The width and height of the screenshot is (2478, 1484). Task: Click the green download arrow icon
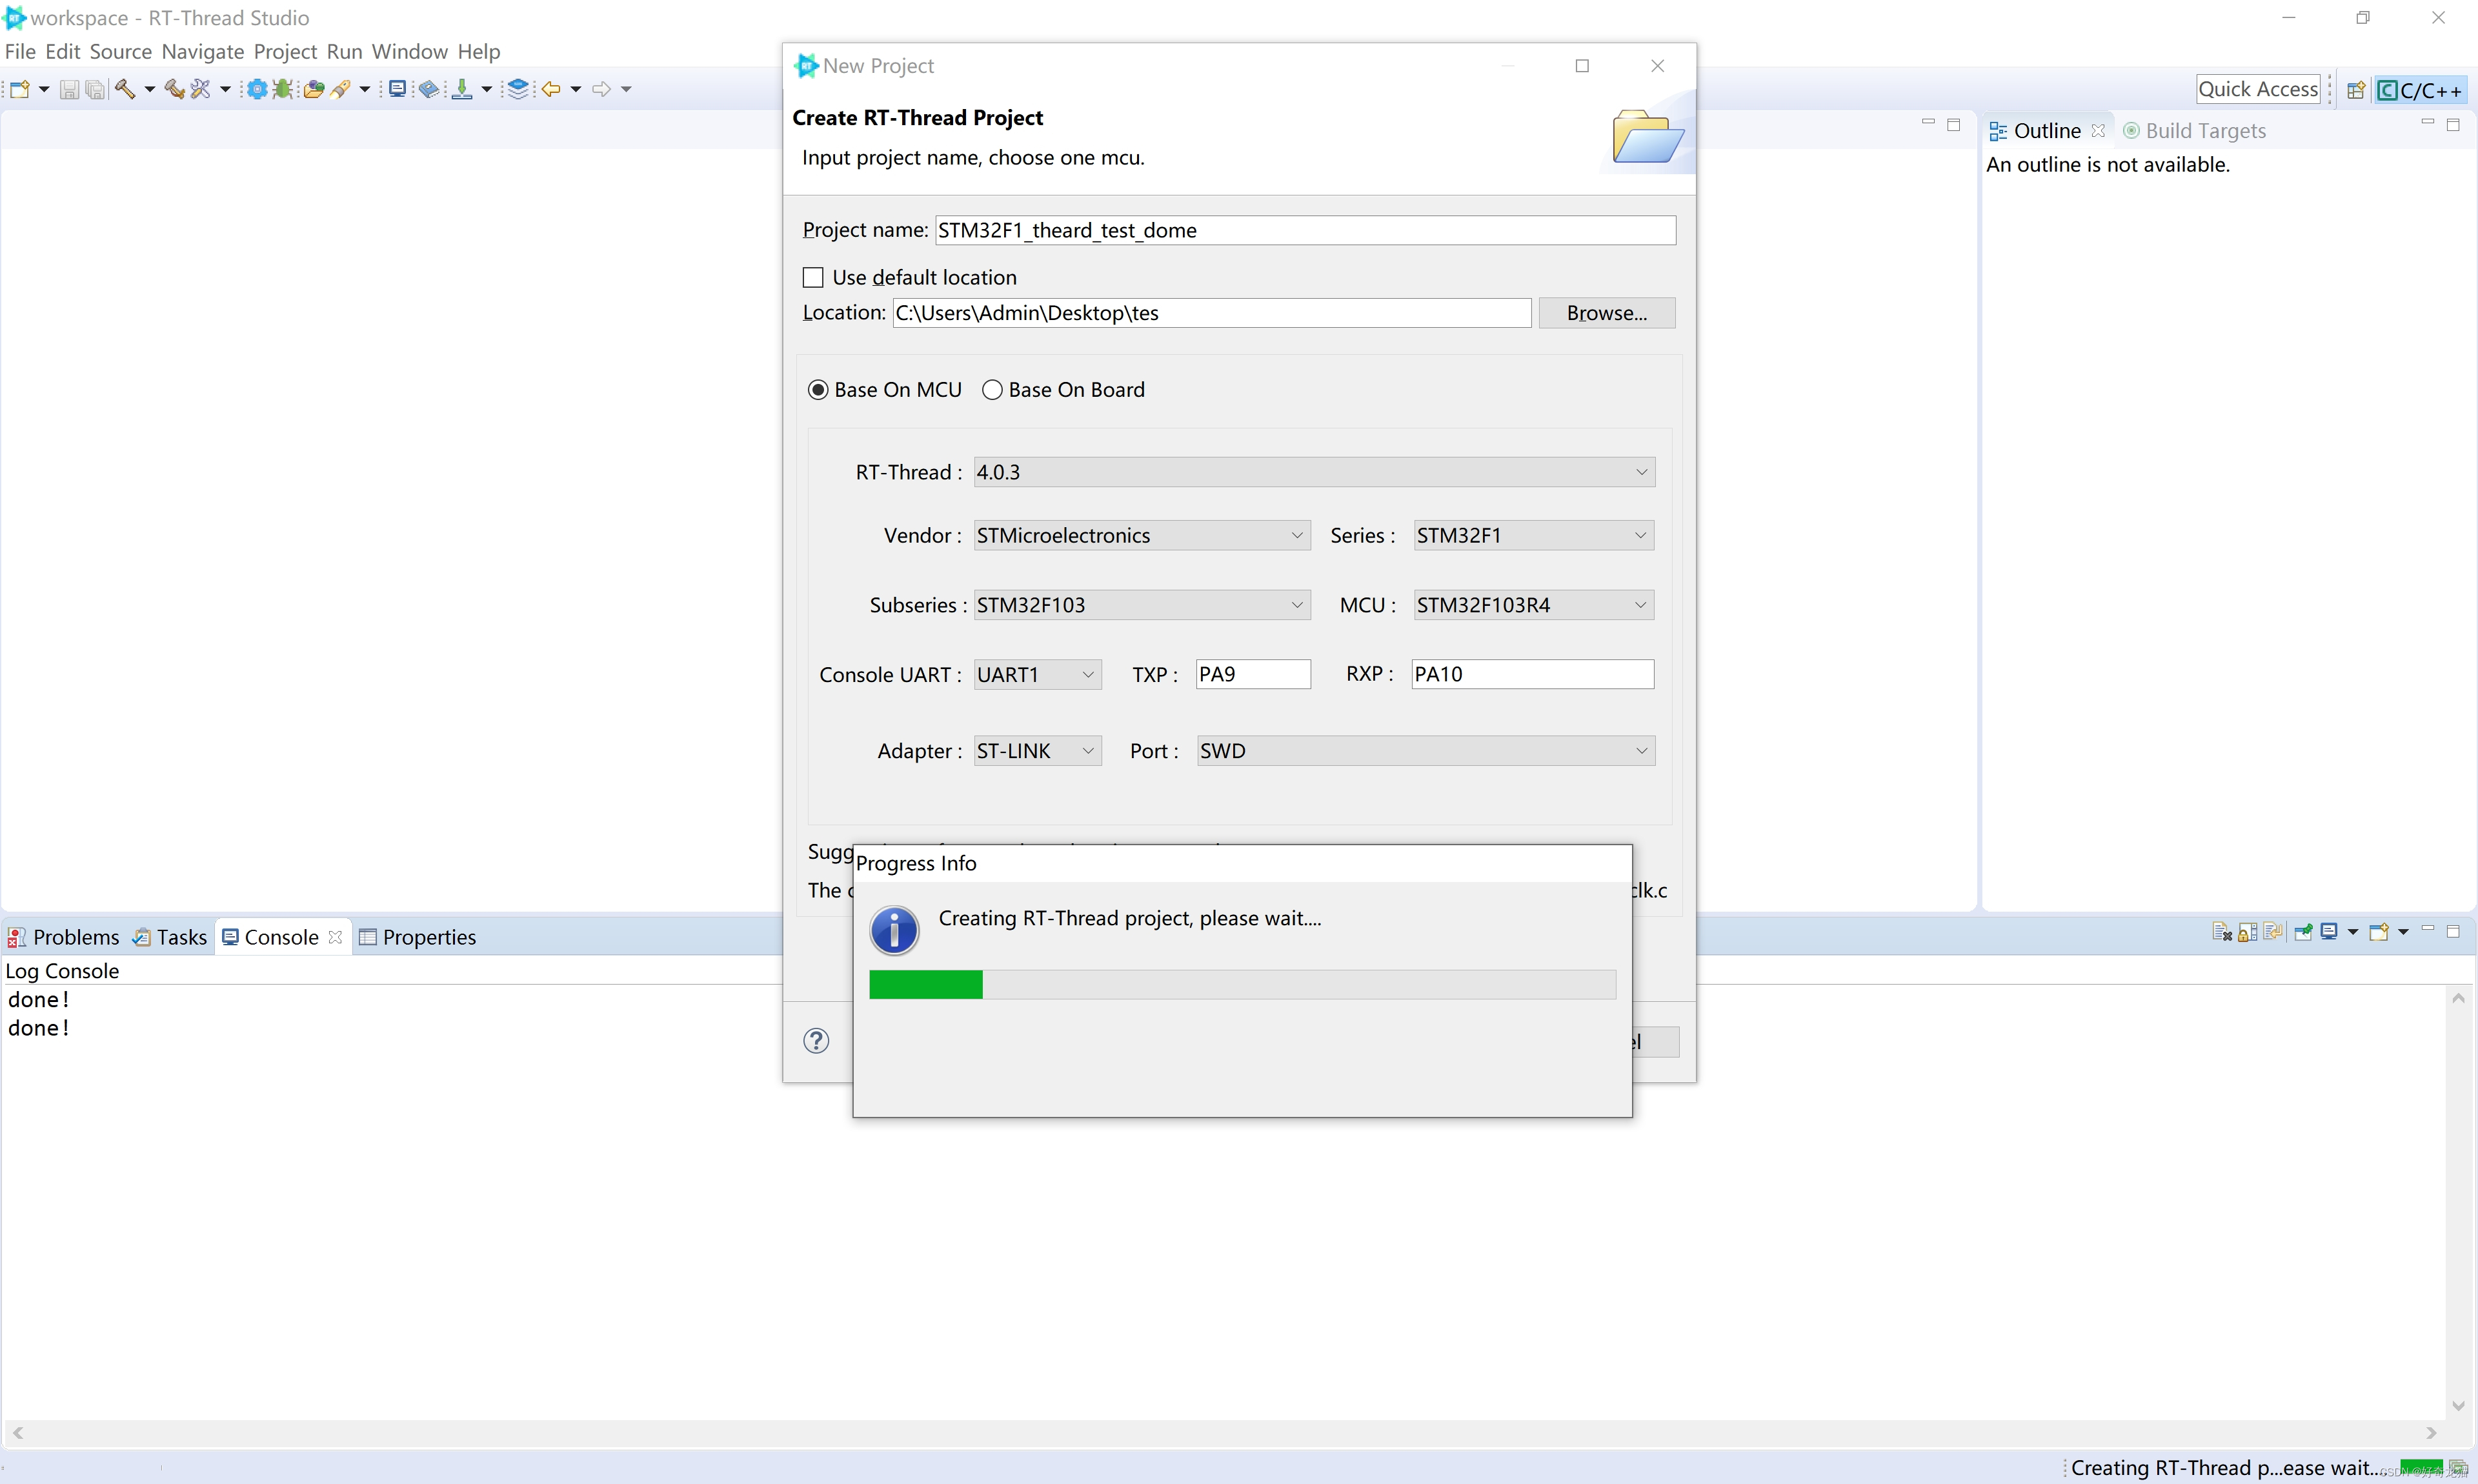click(462, 90)
